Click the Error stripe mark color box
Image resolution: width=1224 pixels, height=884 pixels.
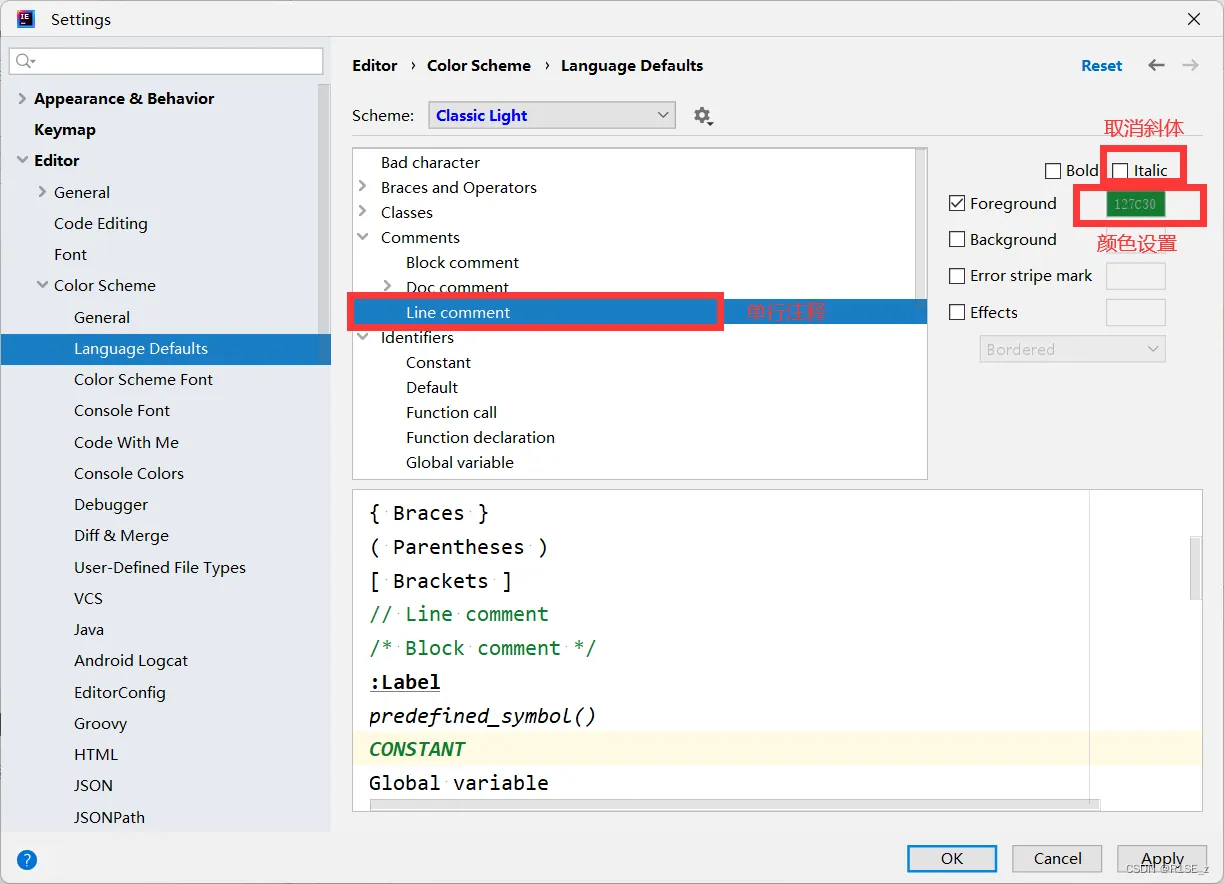(1135, 276)
